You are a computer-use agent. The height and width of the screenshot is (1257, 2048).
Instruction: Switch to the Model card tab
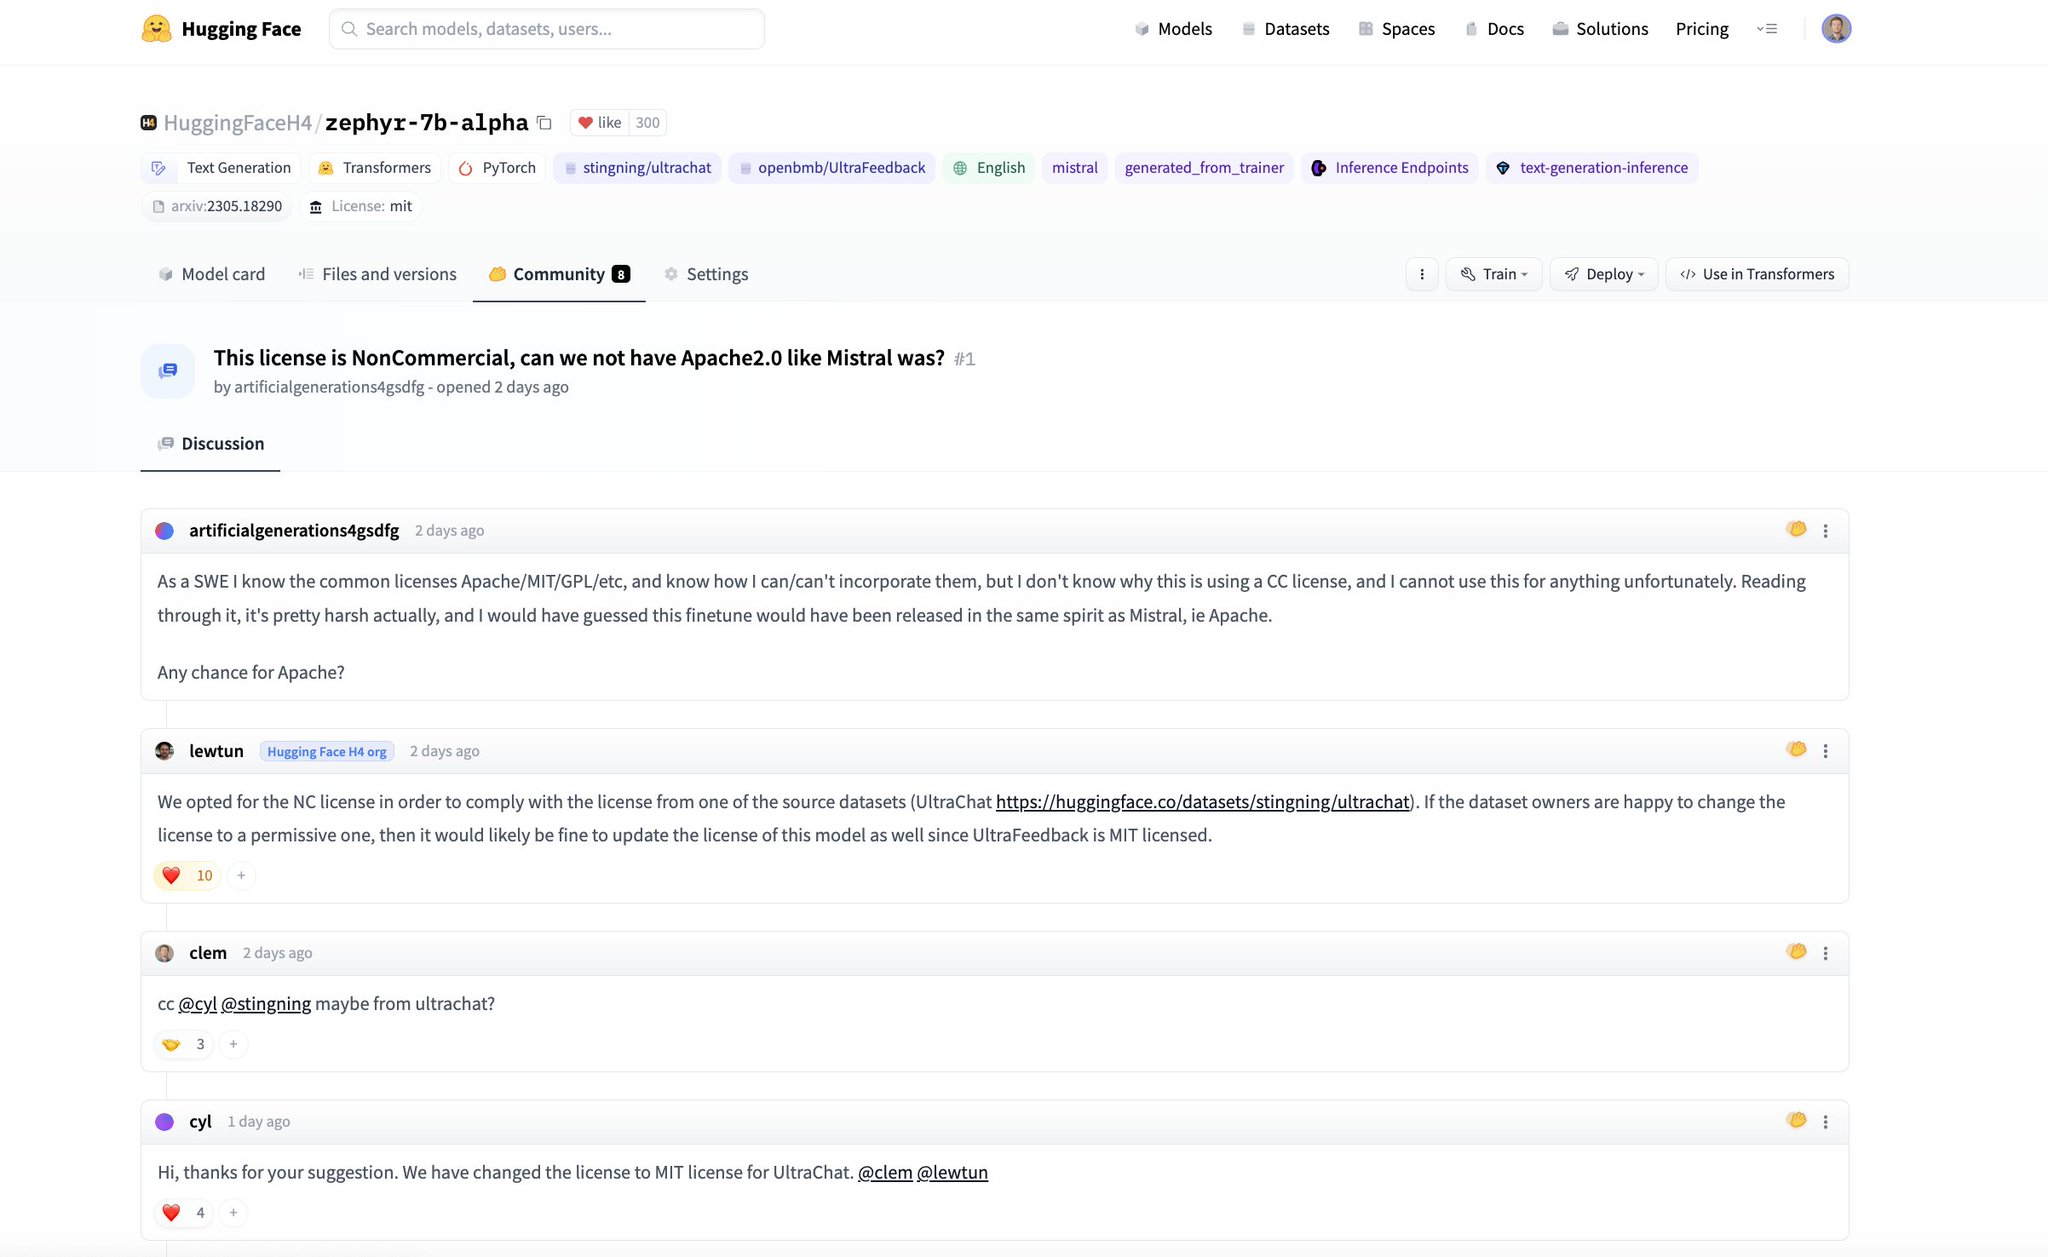tap(212, 274)
